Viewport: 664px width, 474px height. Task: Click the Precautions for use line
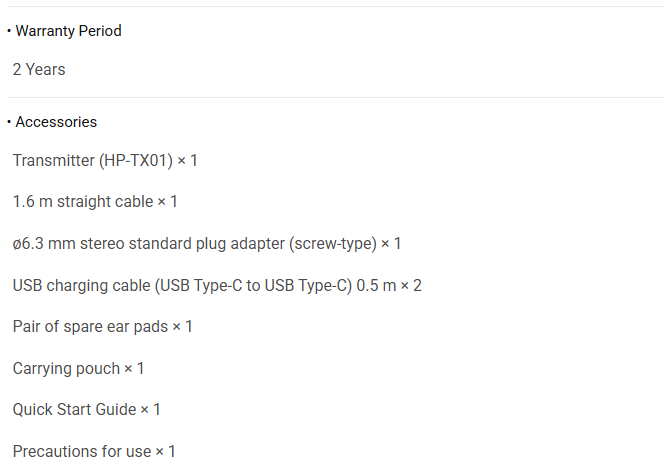coord(94,452)
